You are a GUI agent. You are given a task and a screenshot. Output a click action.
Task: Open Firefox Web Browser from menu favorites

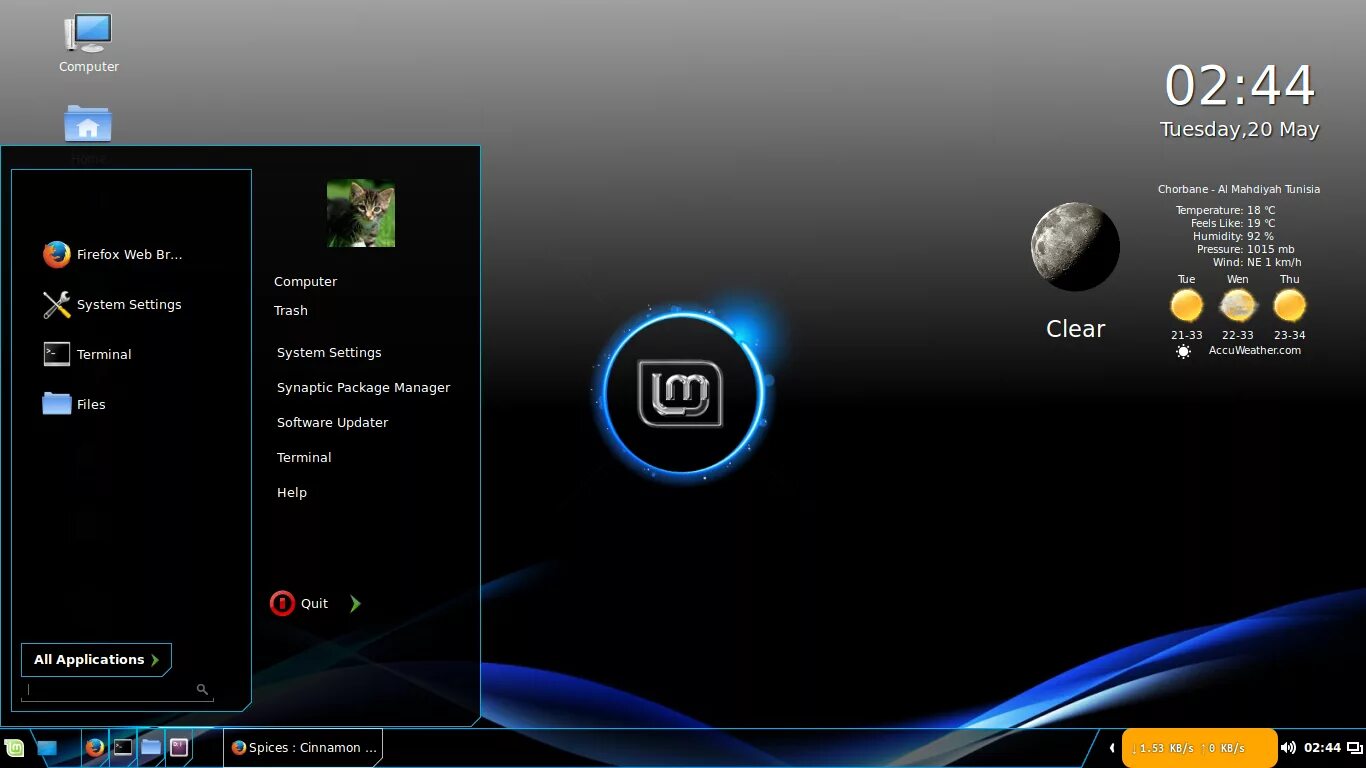[113, 254]
